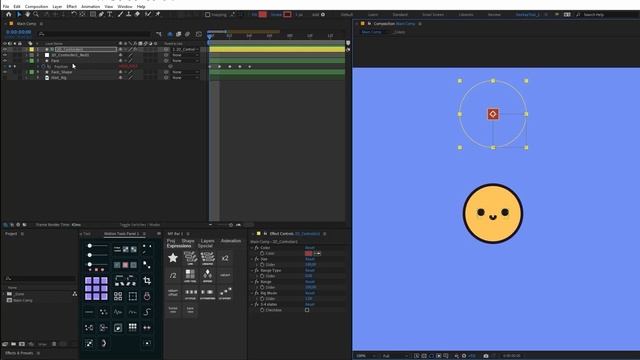Open the Window menu

125,7
